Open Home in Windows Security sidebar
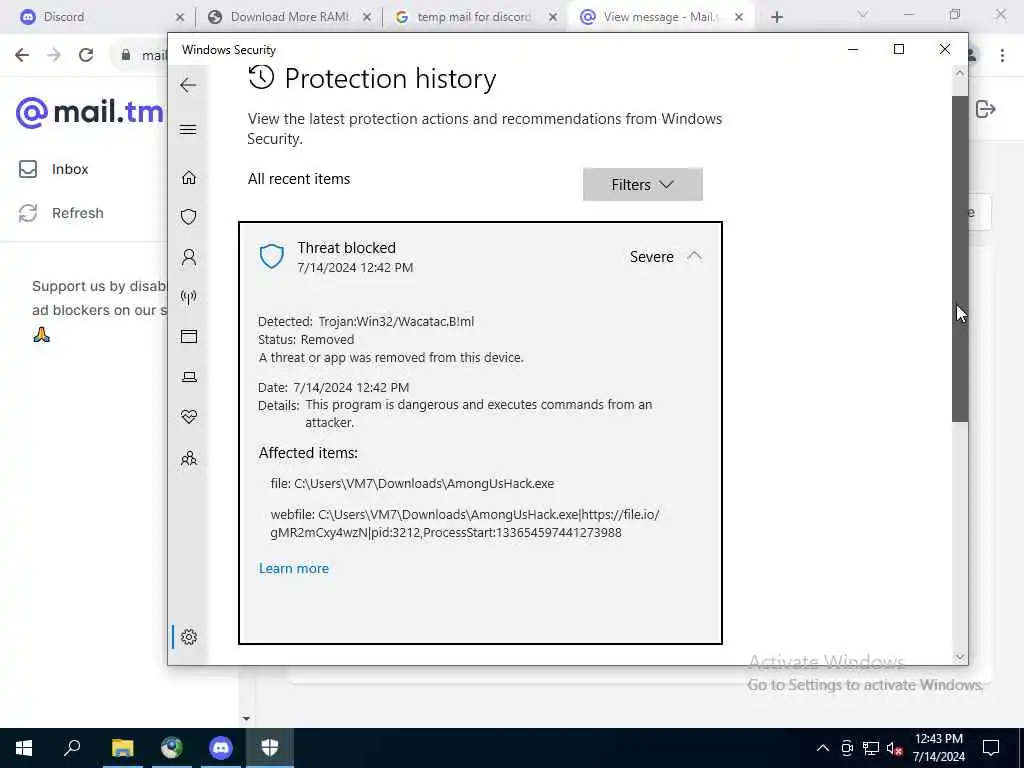1024x768 pixels. coord(189,178)
